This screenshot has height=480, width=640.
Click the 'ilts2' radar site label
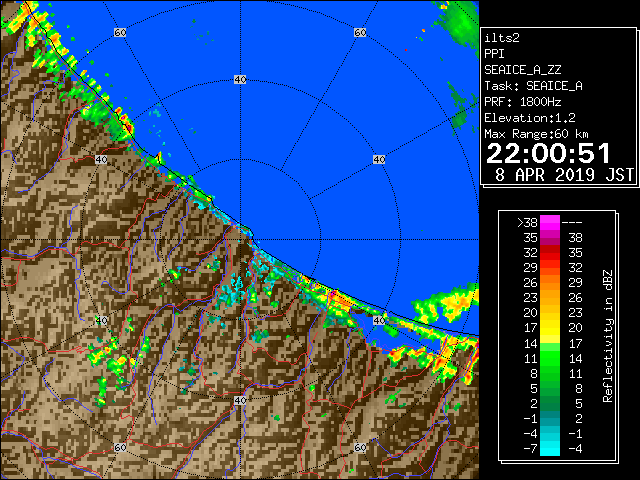coord(502,38)
